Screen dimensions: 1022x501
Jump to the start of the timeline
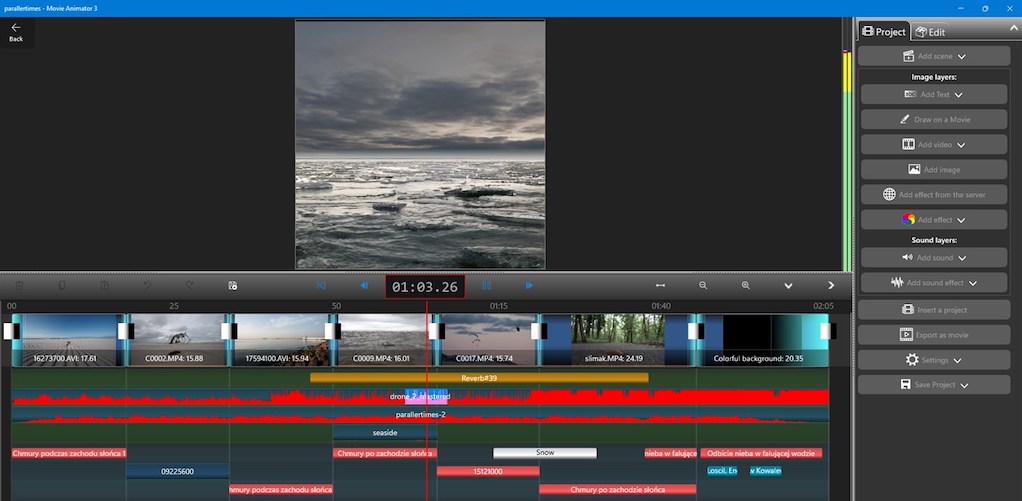pyautogui.click(x=321, y=286)
